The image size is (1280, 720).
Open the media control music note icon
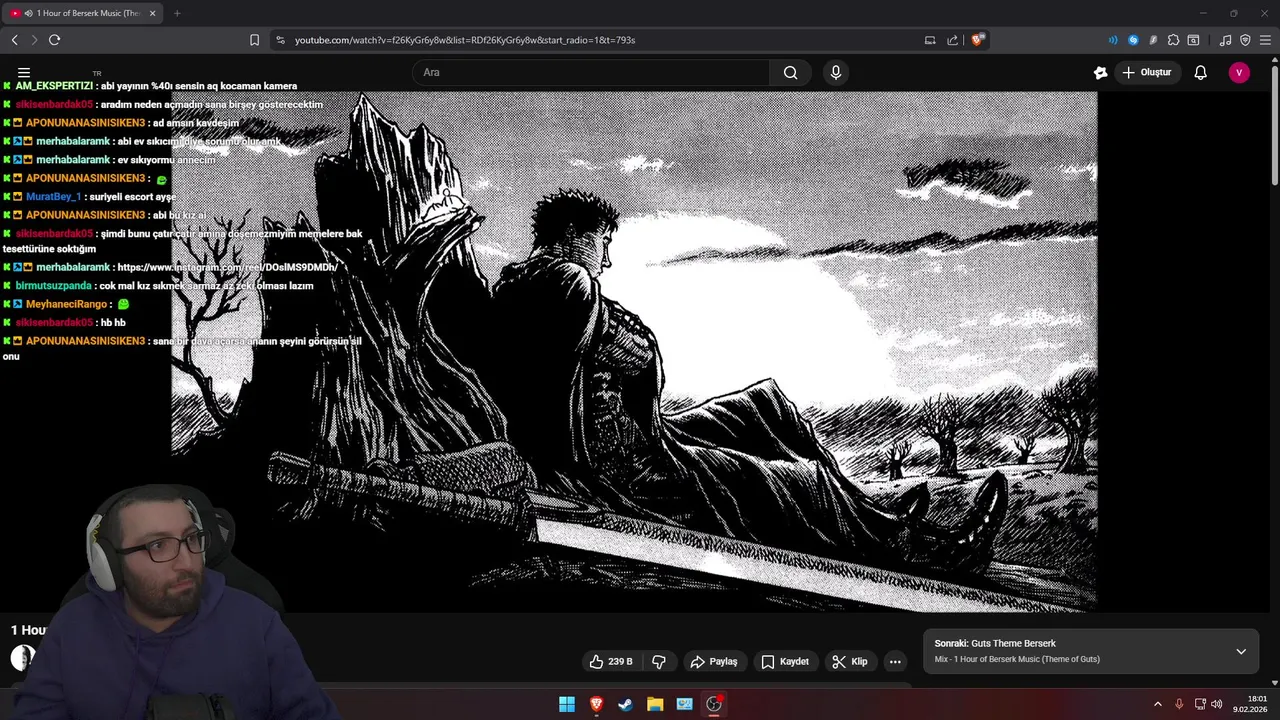pyautogui.click(x=1225, y=40)
